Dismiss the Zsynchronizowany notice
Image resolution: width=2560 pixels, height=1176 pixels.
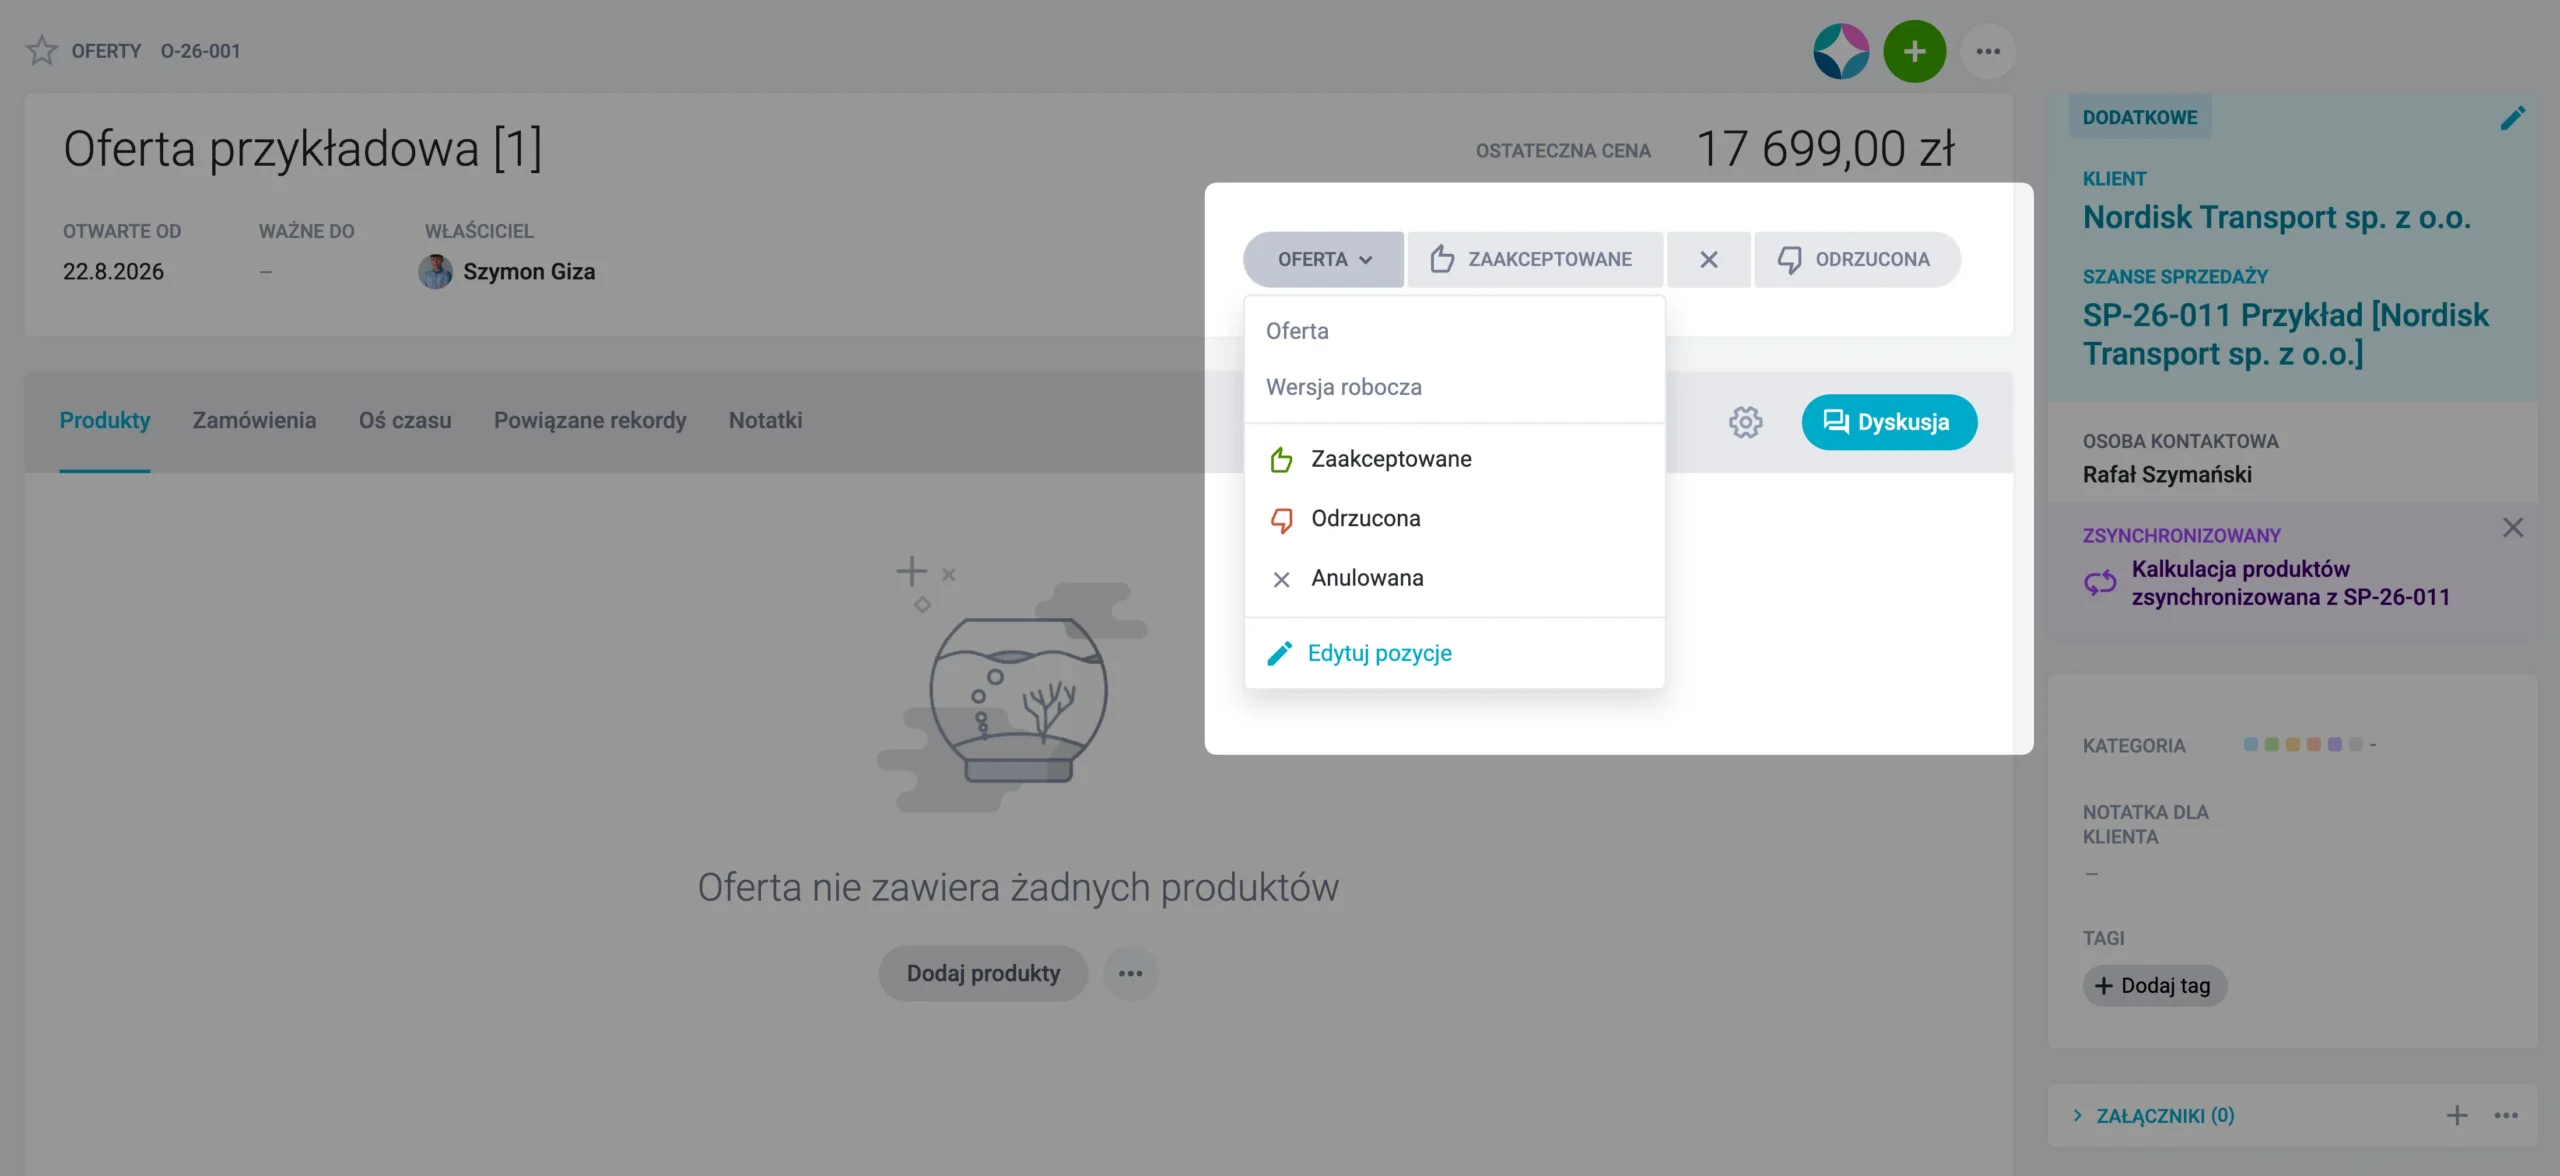(2513, 527)
